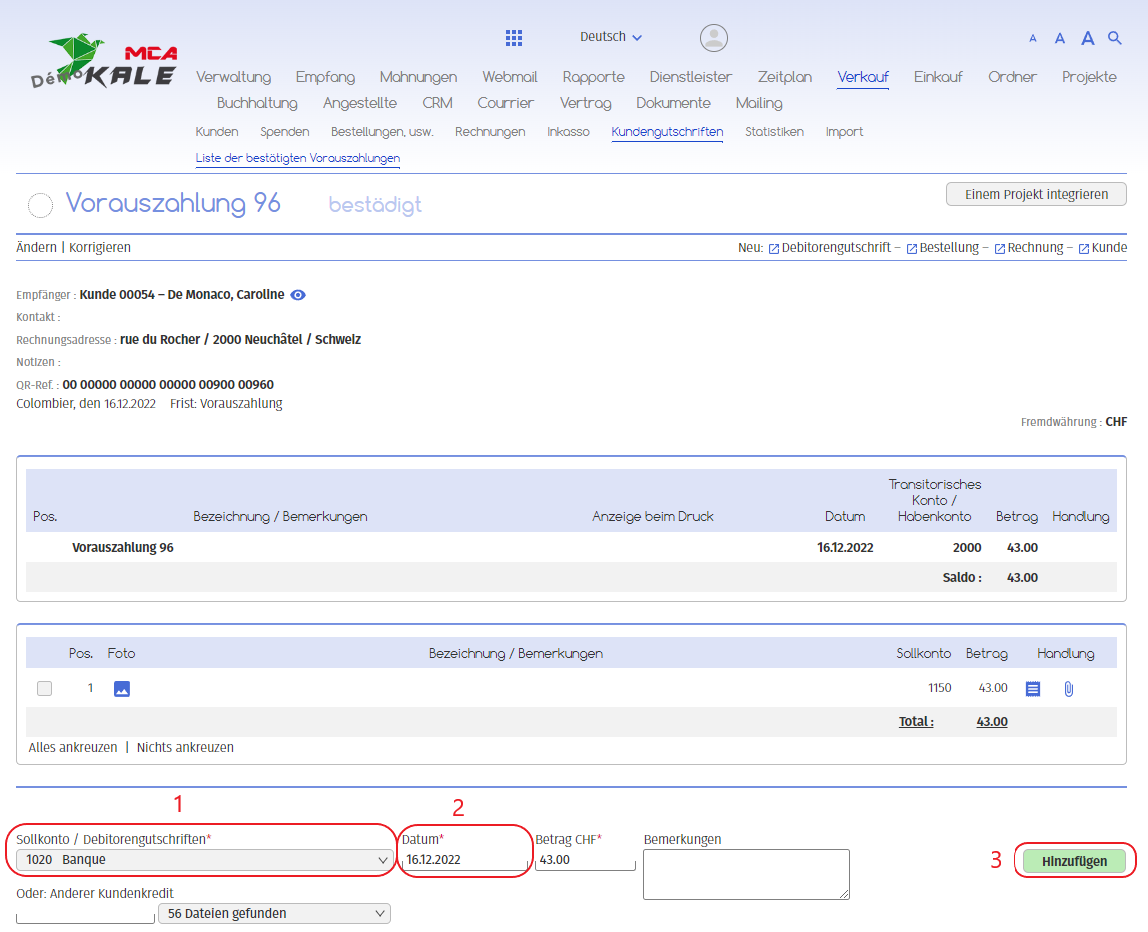Open the Projekte menu

click(x=1089, y=77)
